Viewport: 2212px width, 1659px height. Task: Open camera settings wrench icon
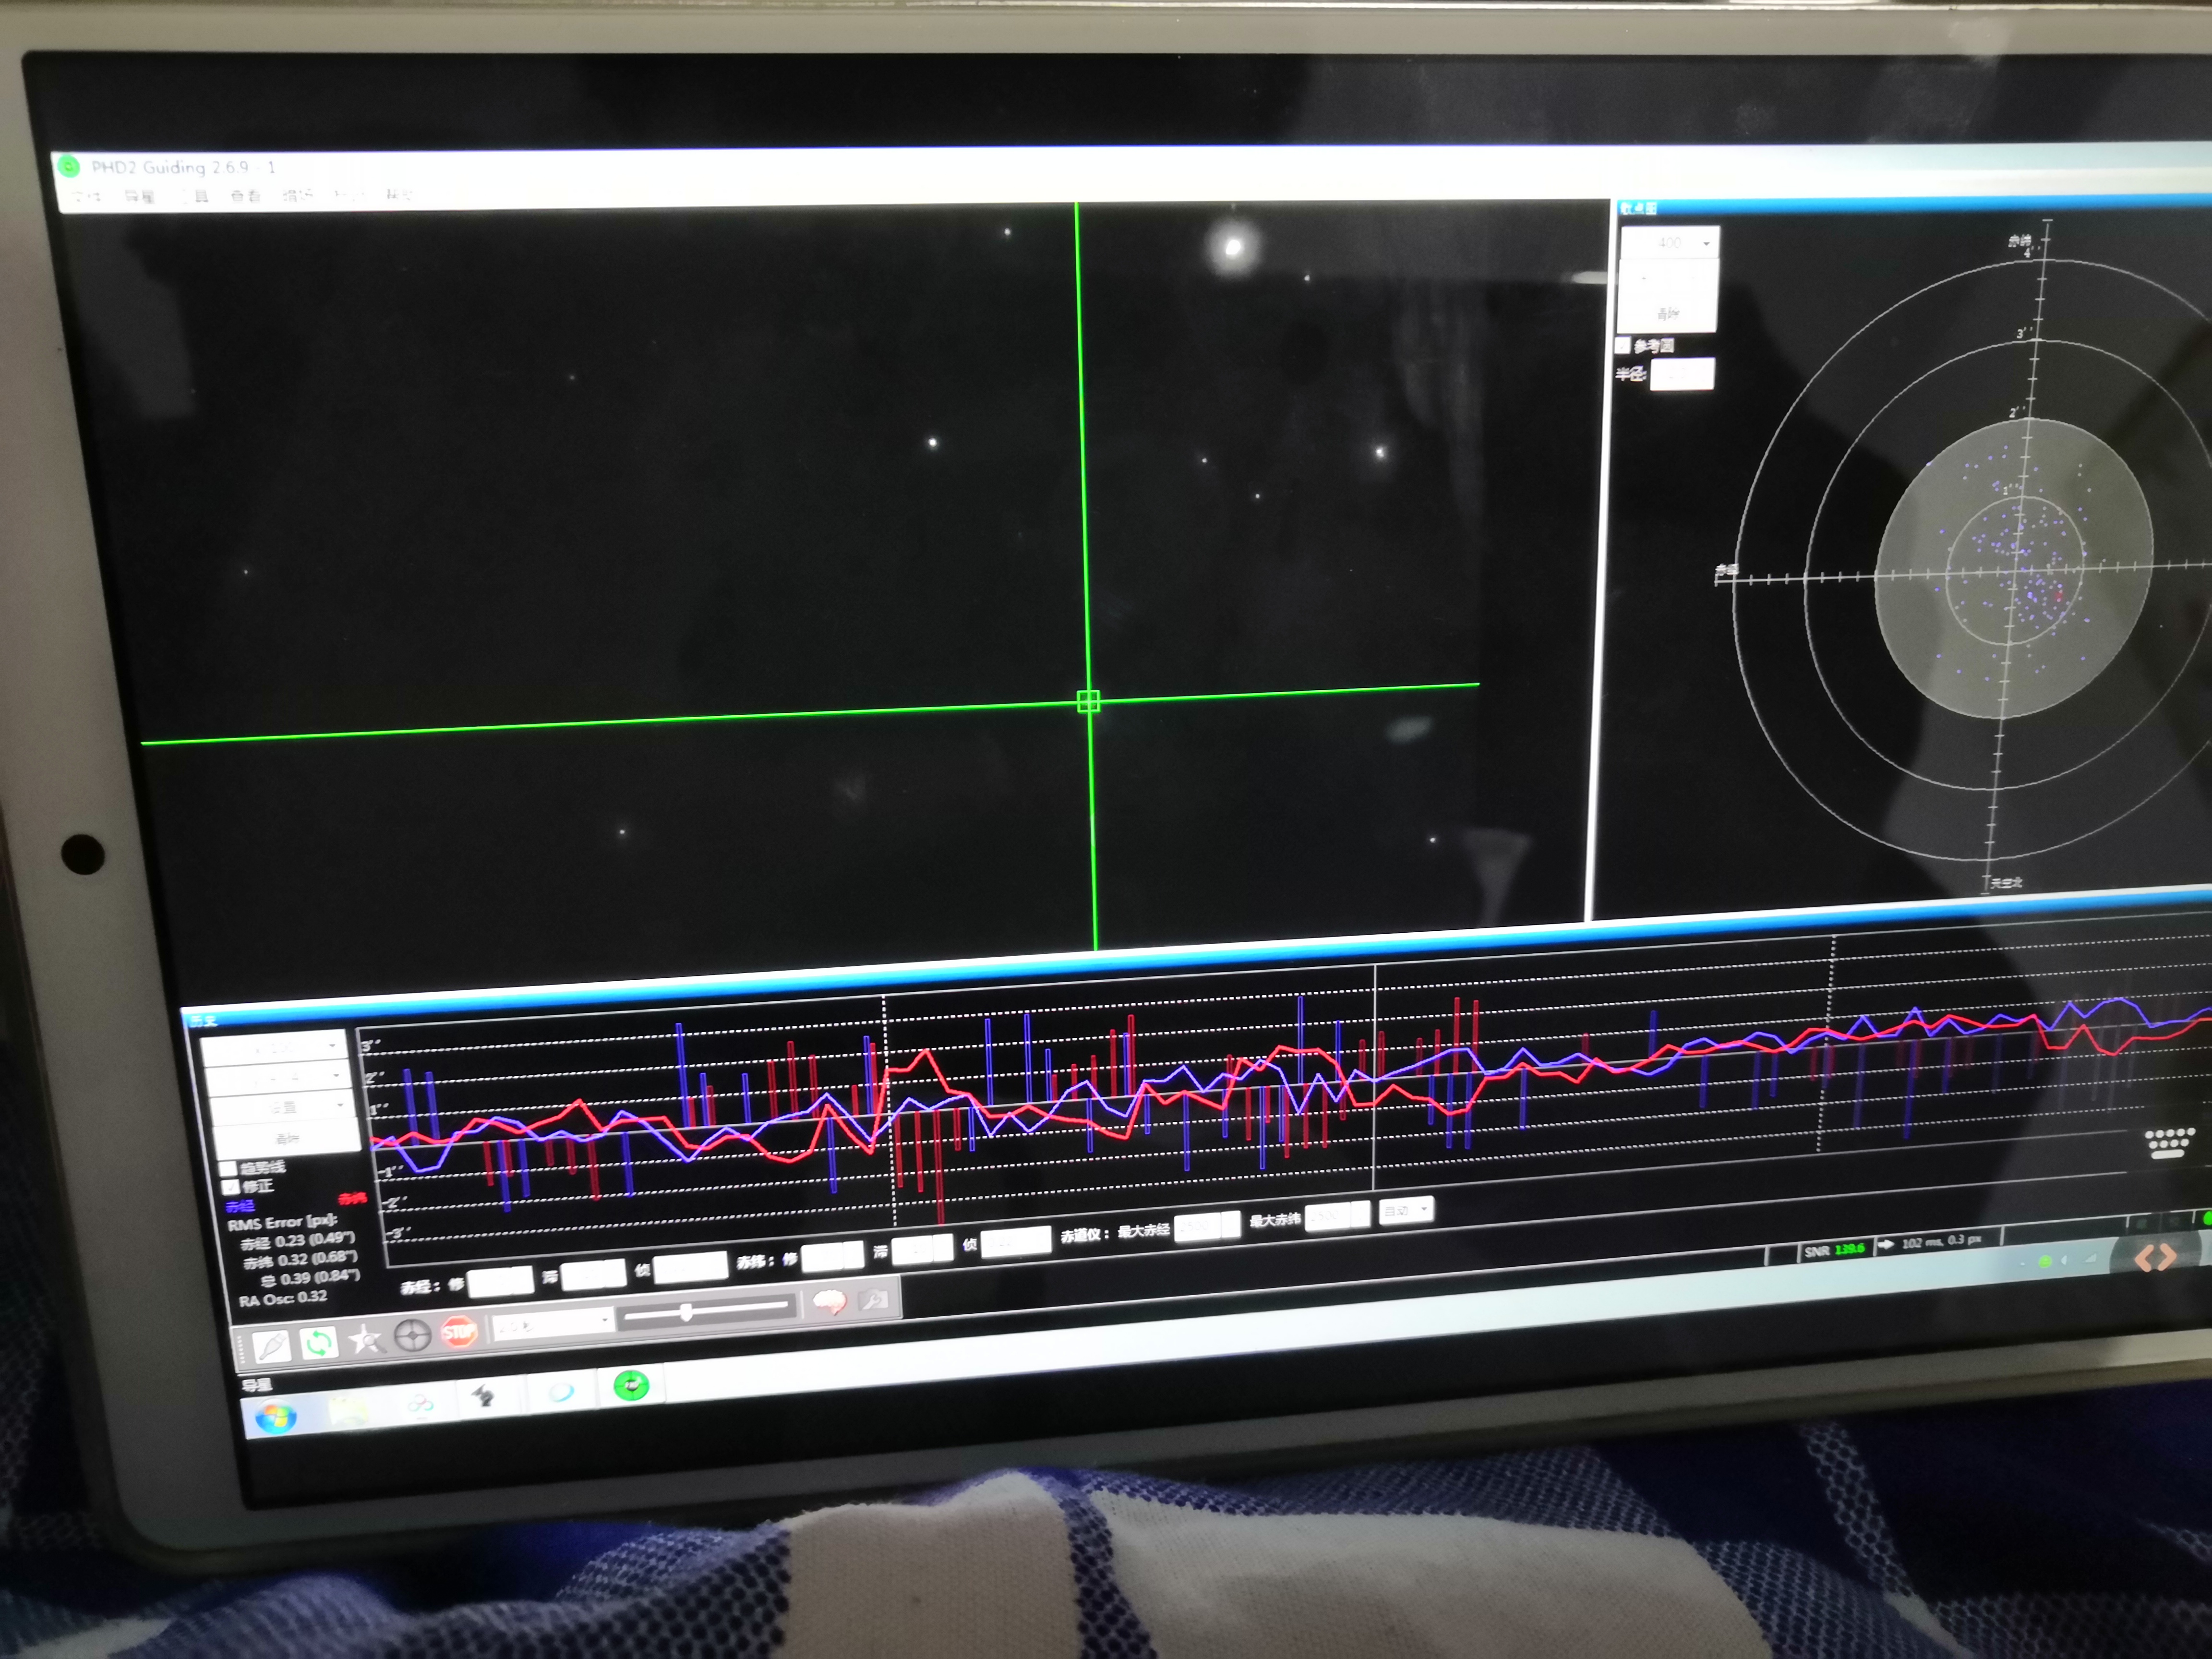pyautogui.click(x=874, y=1299)
